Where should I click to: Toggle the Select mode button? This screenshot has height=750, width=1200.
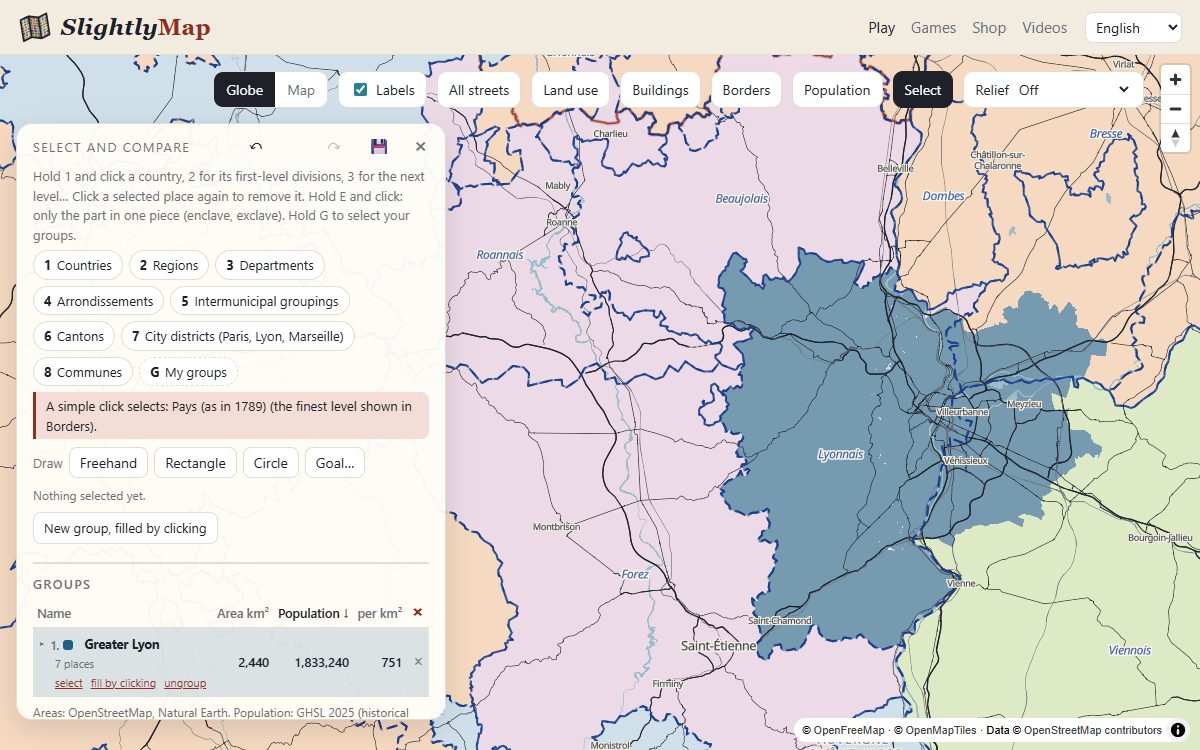click(x=923, y=90)
